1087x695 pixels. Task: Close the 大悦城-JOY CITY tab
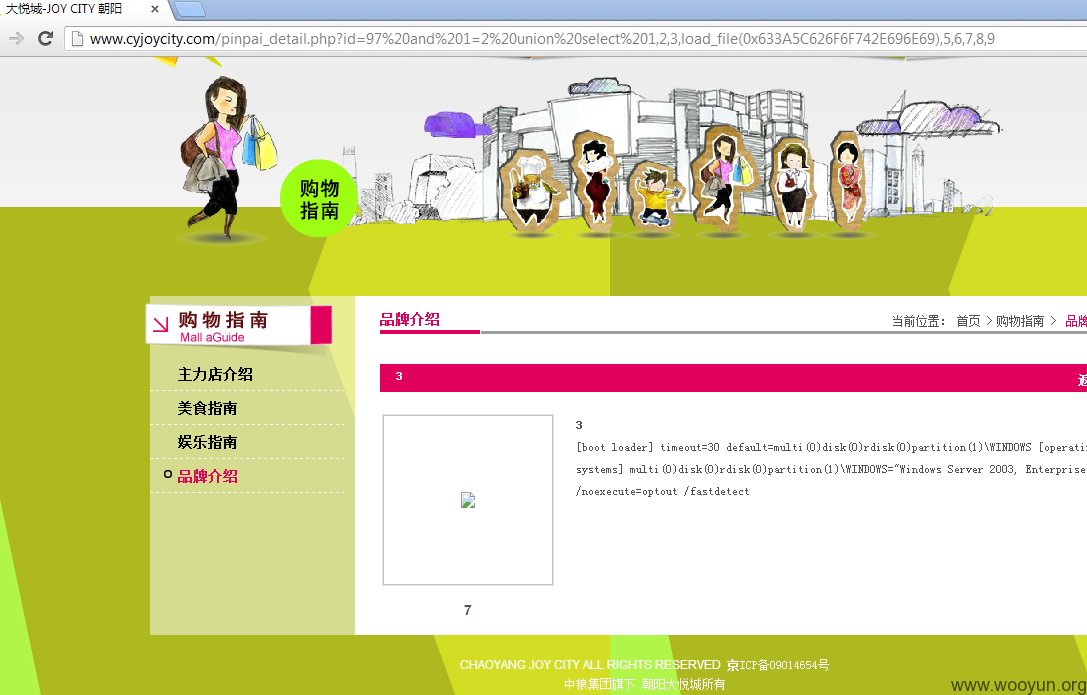coord(155,9)
